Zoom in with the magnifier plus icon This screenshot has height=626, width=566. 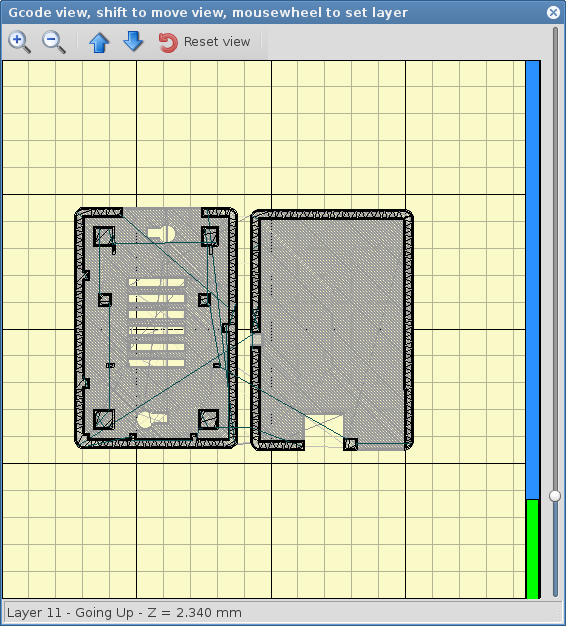[x=20, y=42]
